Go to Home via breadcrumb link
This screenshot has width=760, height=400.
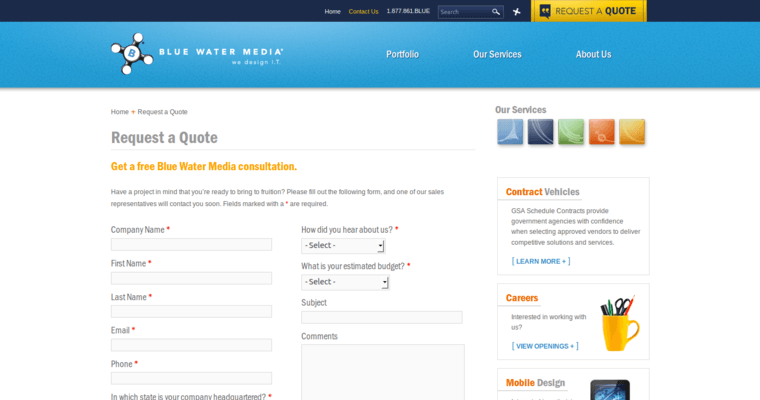tap(119, 112)
